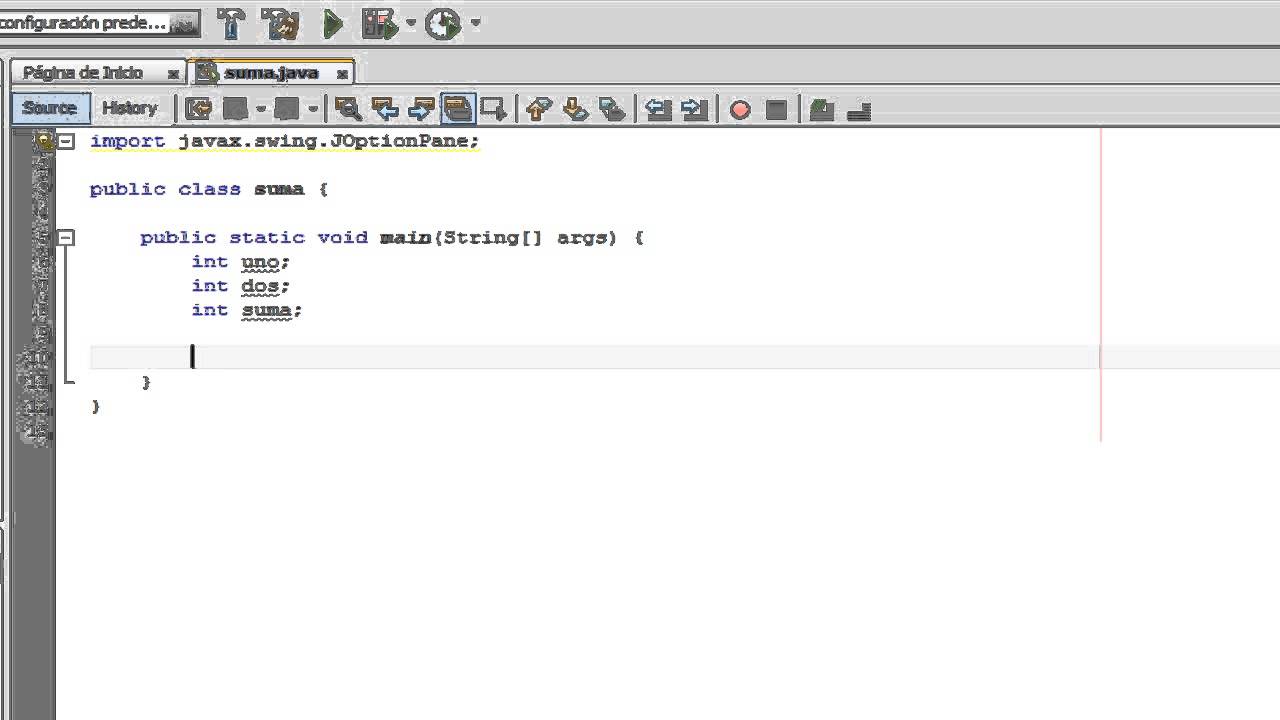Switch to History view

click(130, 108)
